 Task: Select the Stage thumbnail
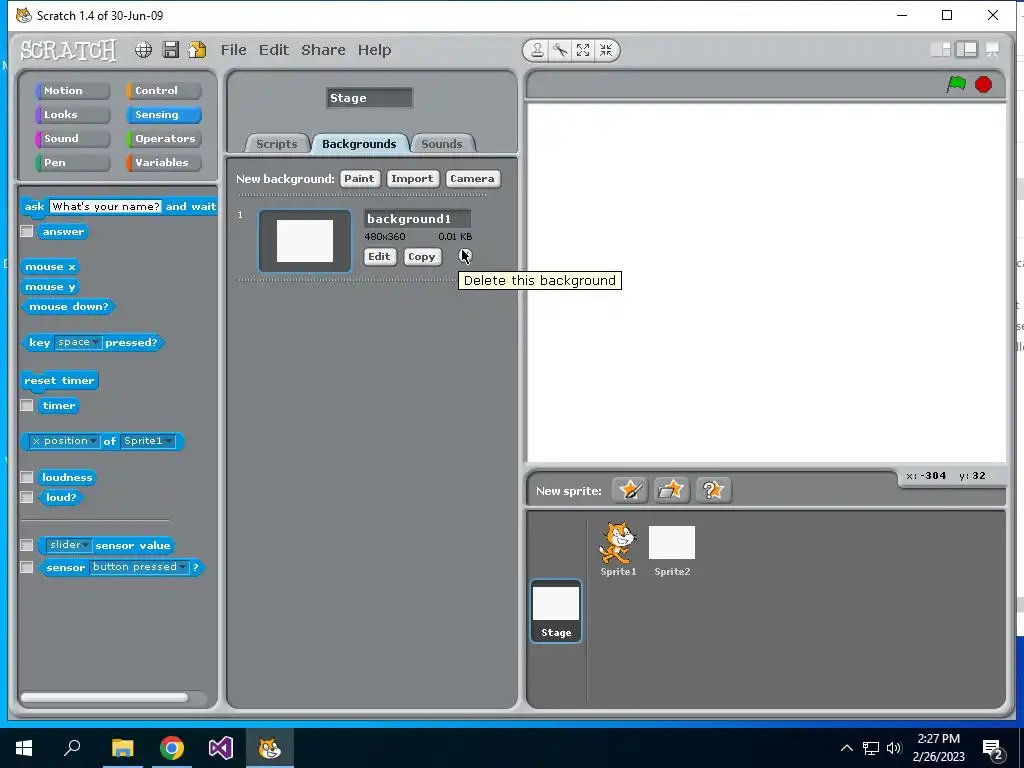tap(556, 611)
